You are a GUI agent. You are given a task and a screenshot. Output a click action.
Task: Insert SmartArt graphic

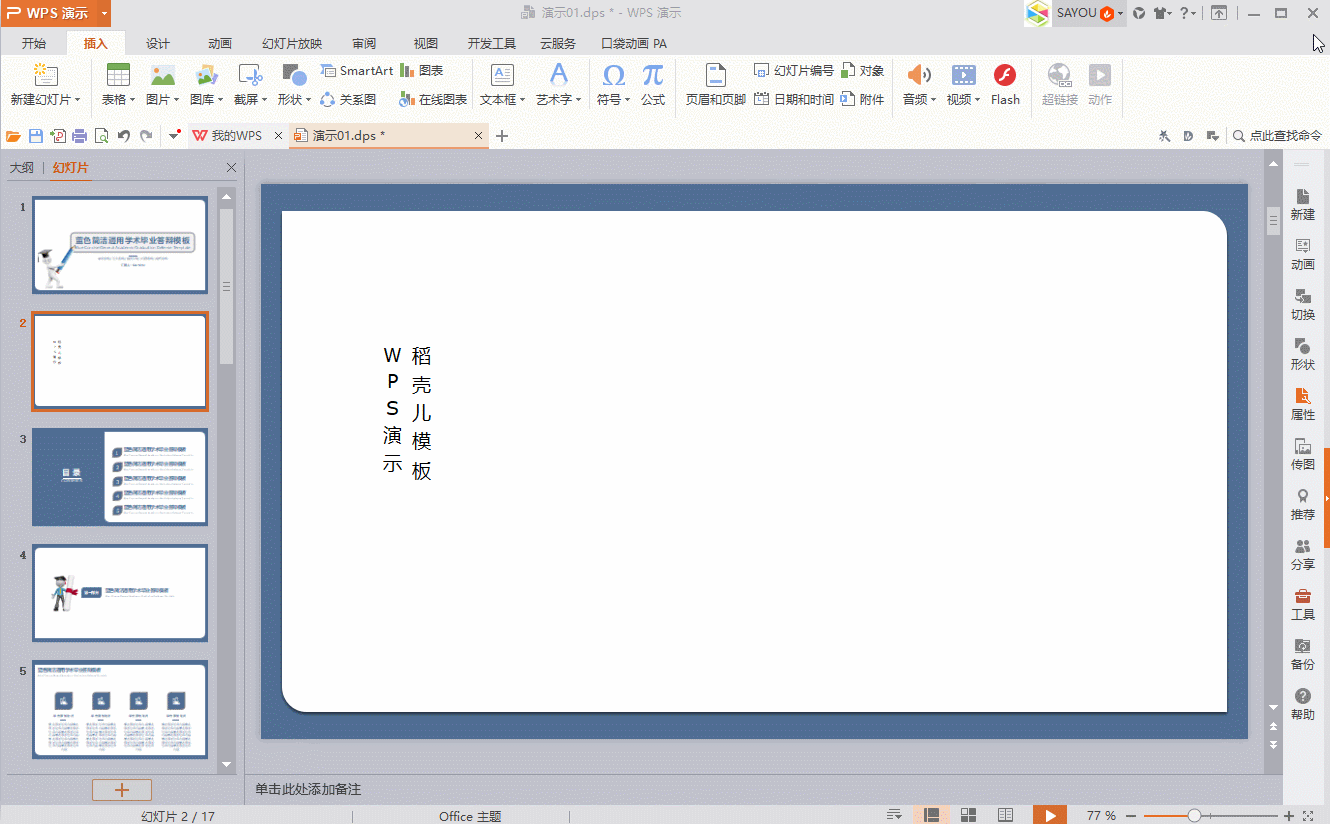[357, 70]
